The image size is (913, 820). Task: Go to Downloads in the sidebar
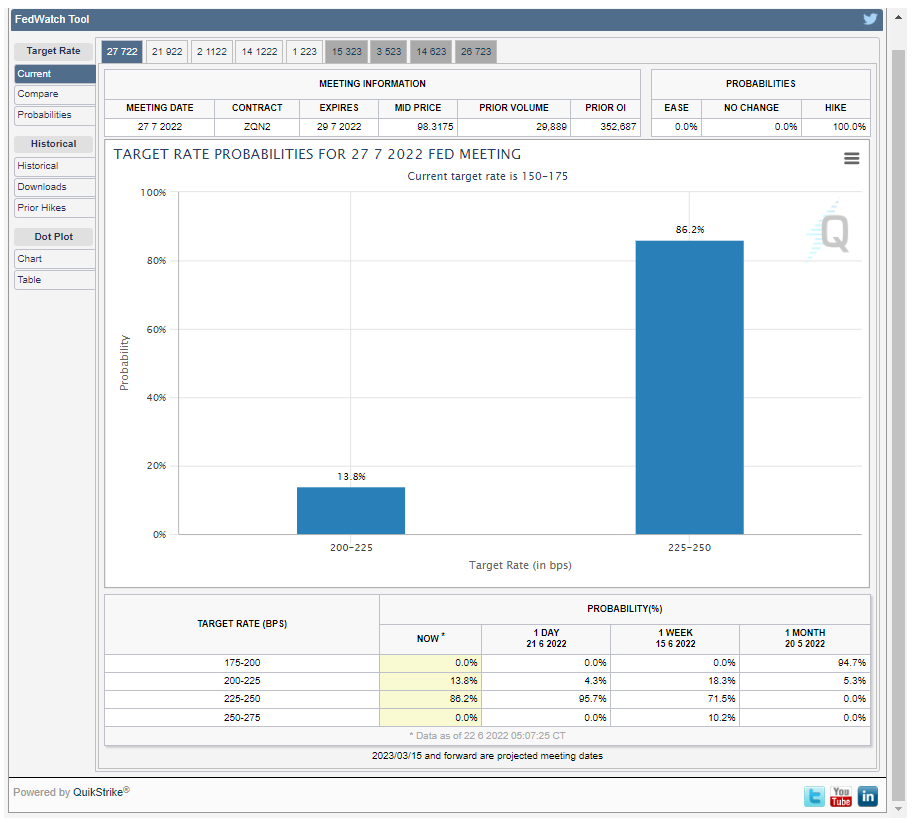[x=55, y=187]
